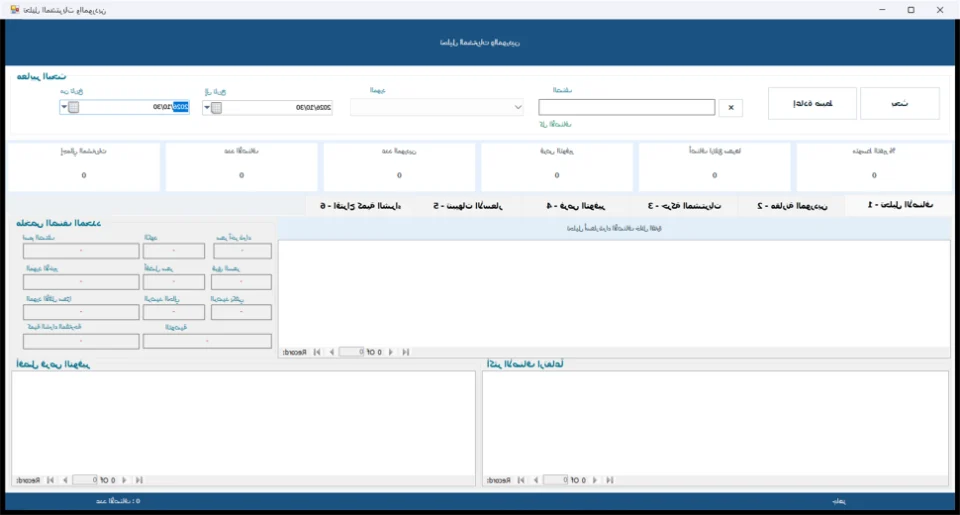Click the reset button next to the search button
Screen dimensions: 960x515
[x=812, y=103]
